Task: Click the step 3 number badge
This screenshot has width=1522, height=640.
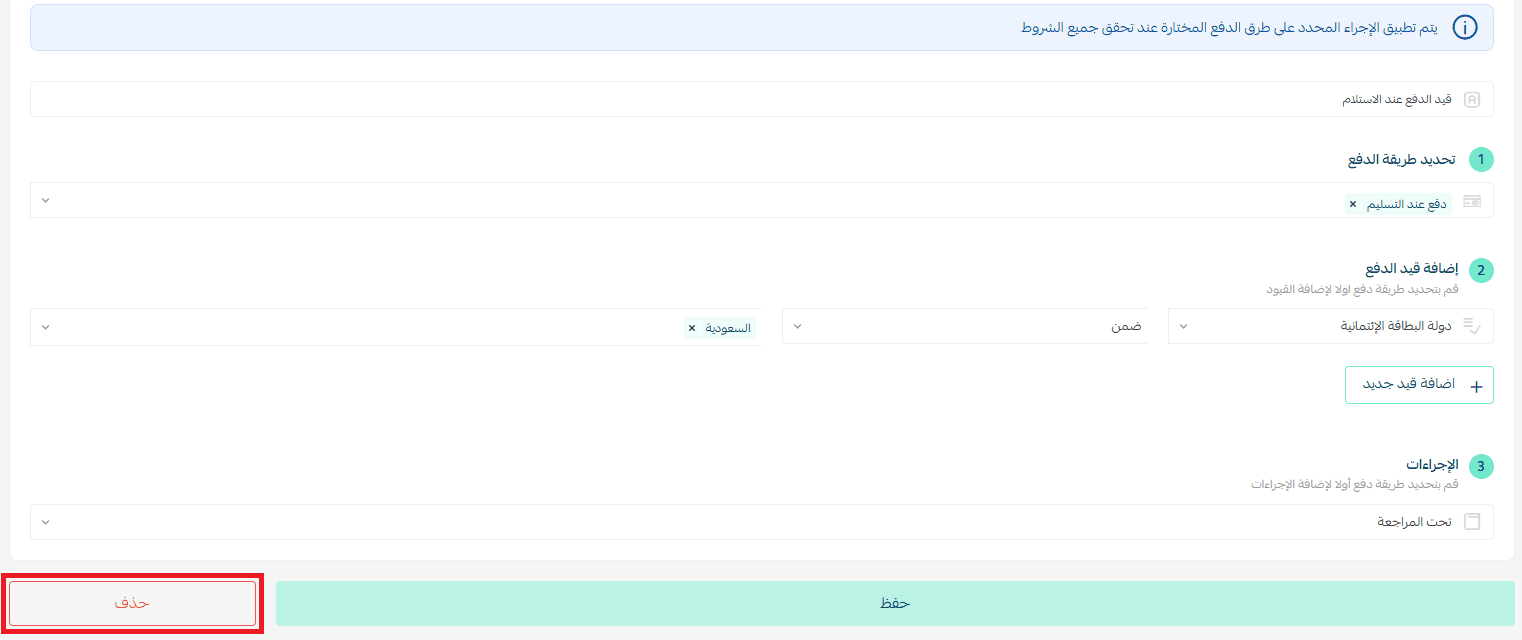Action: coord(1480,466)
